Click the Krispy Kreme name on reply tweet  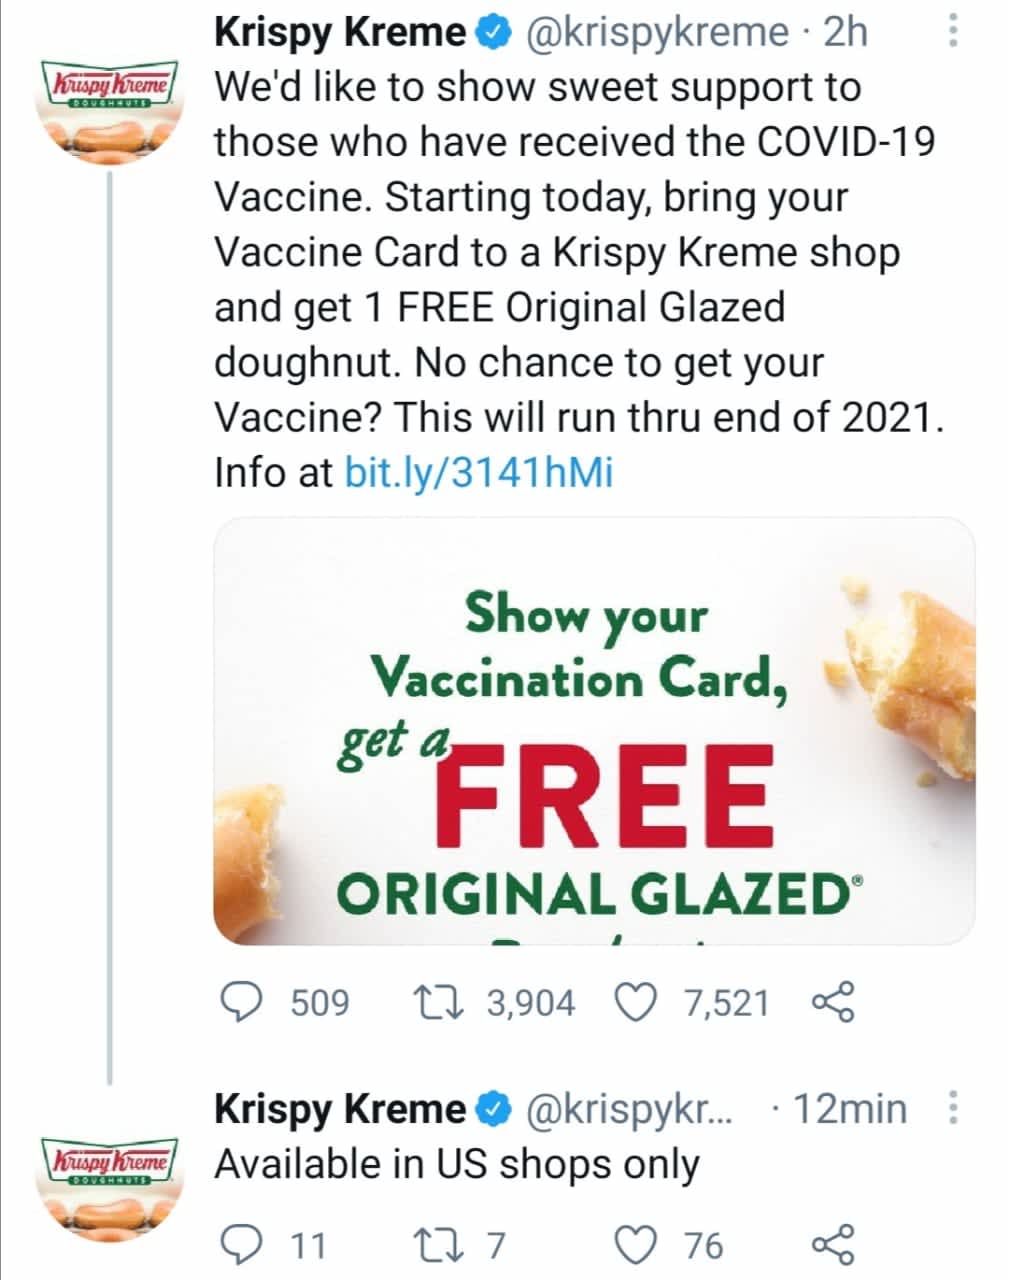point(340,1109)
